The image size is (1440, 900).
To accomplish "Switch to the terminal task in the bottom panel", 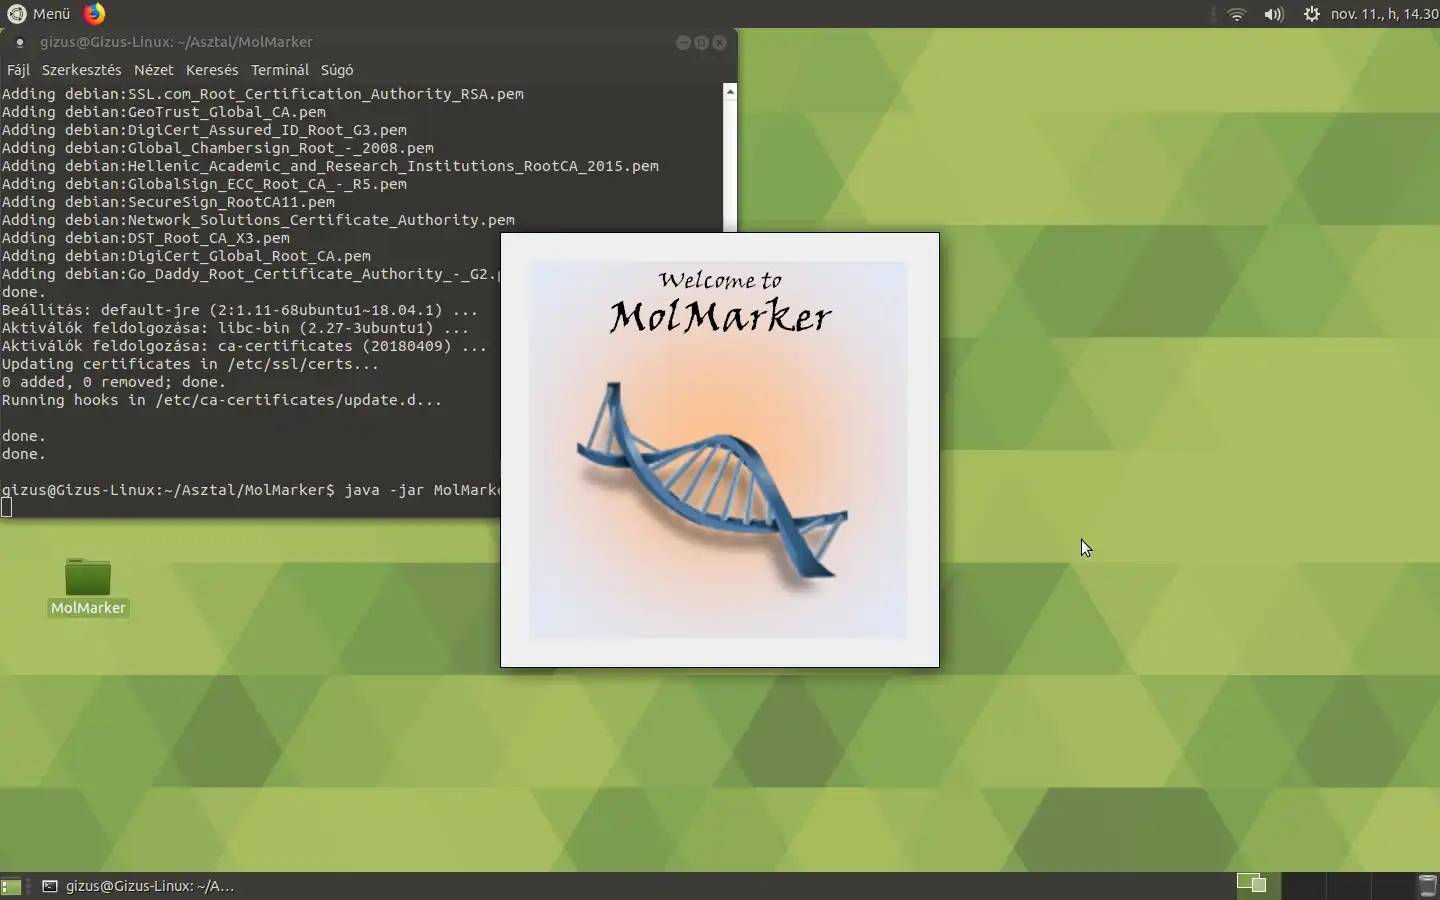I will 138,886.
